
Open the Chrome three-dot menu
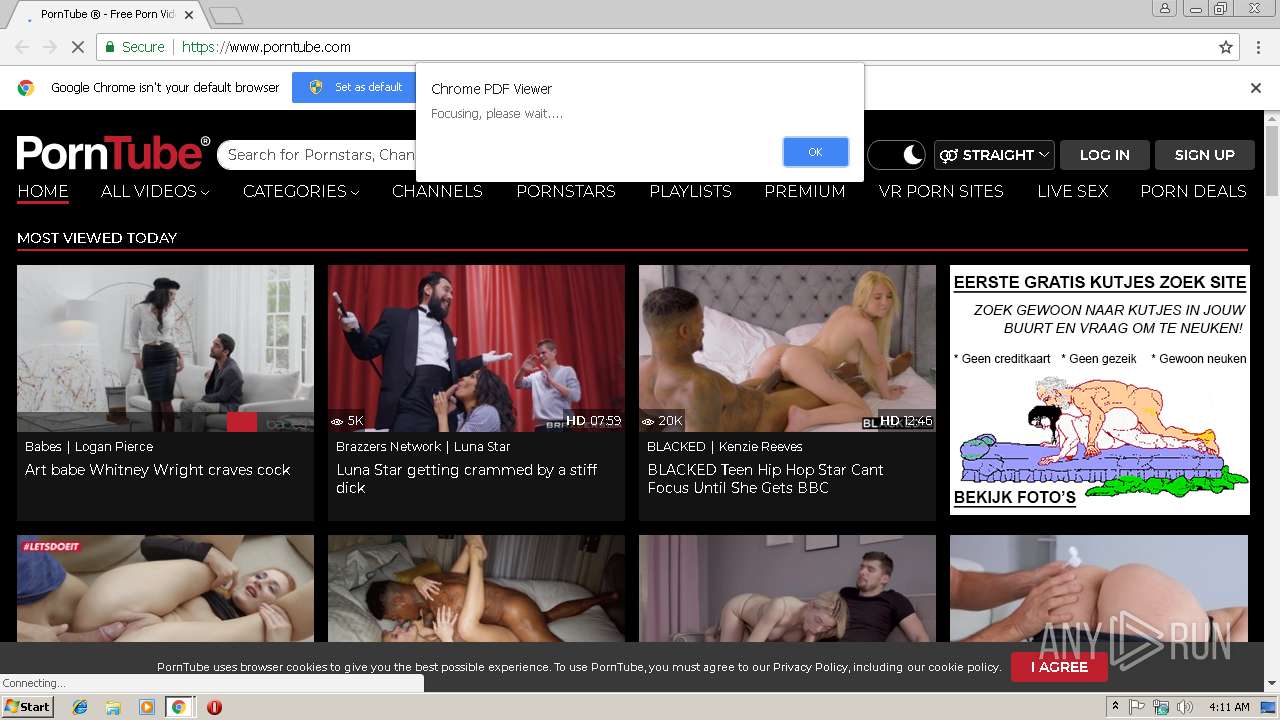click(x=1257, y=47)
